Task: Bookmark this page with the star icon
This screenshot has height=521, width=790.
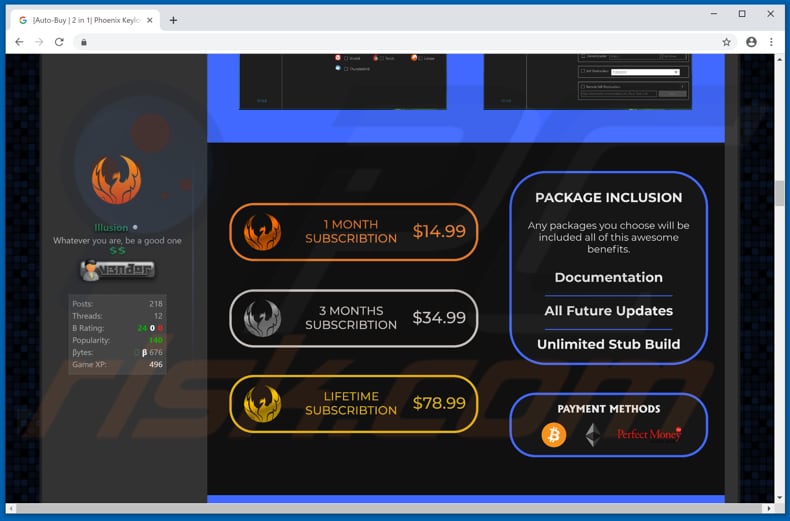Action: tap(726, 42)
